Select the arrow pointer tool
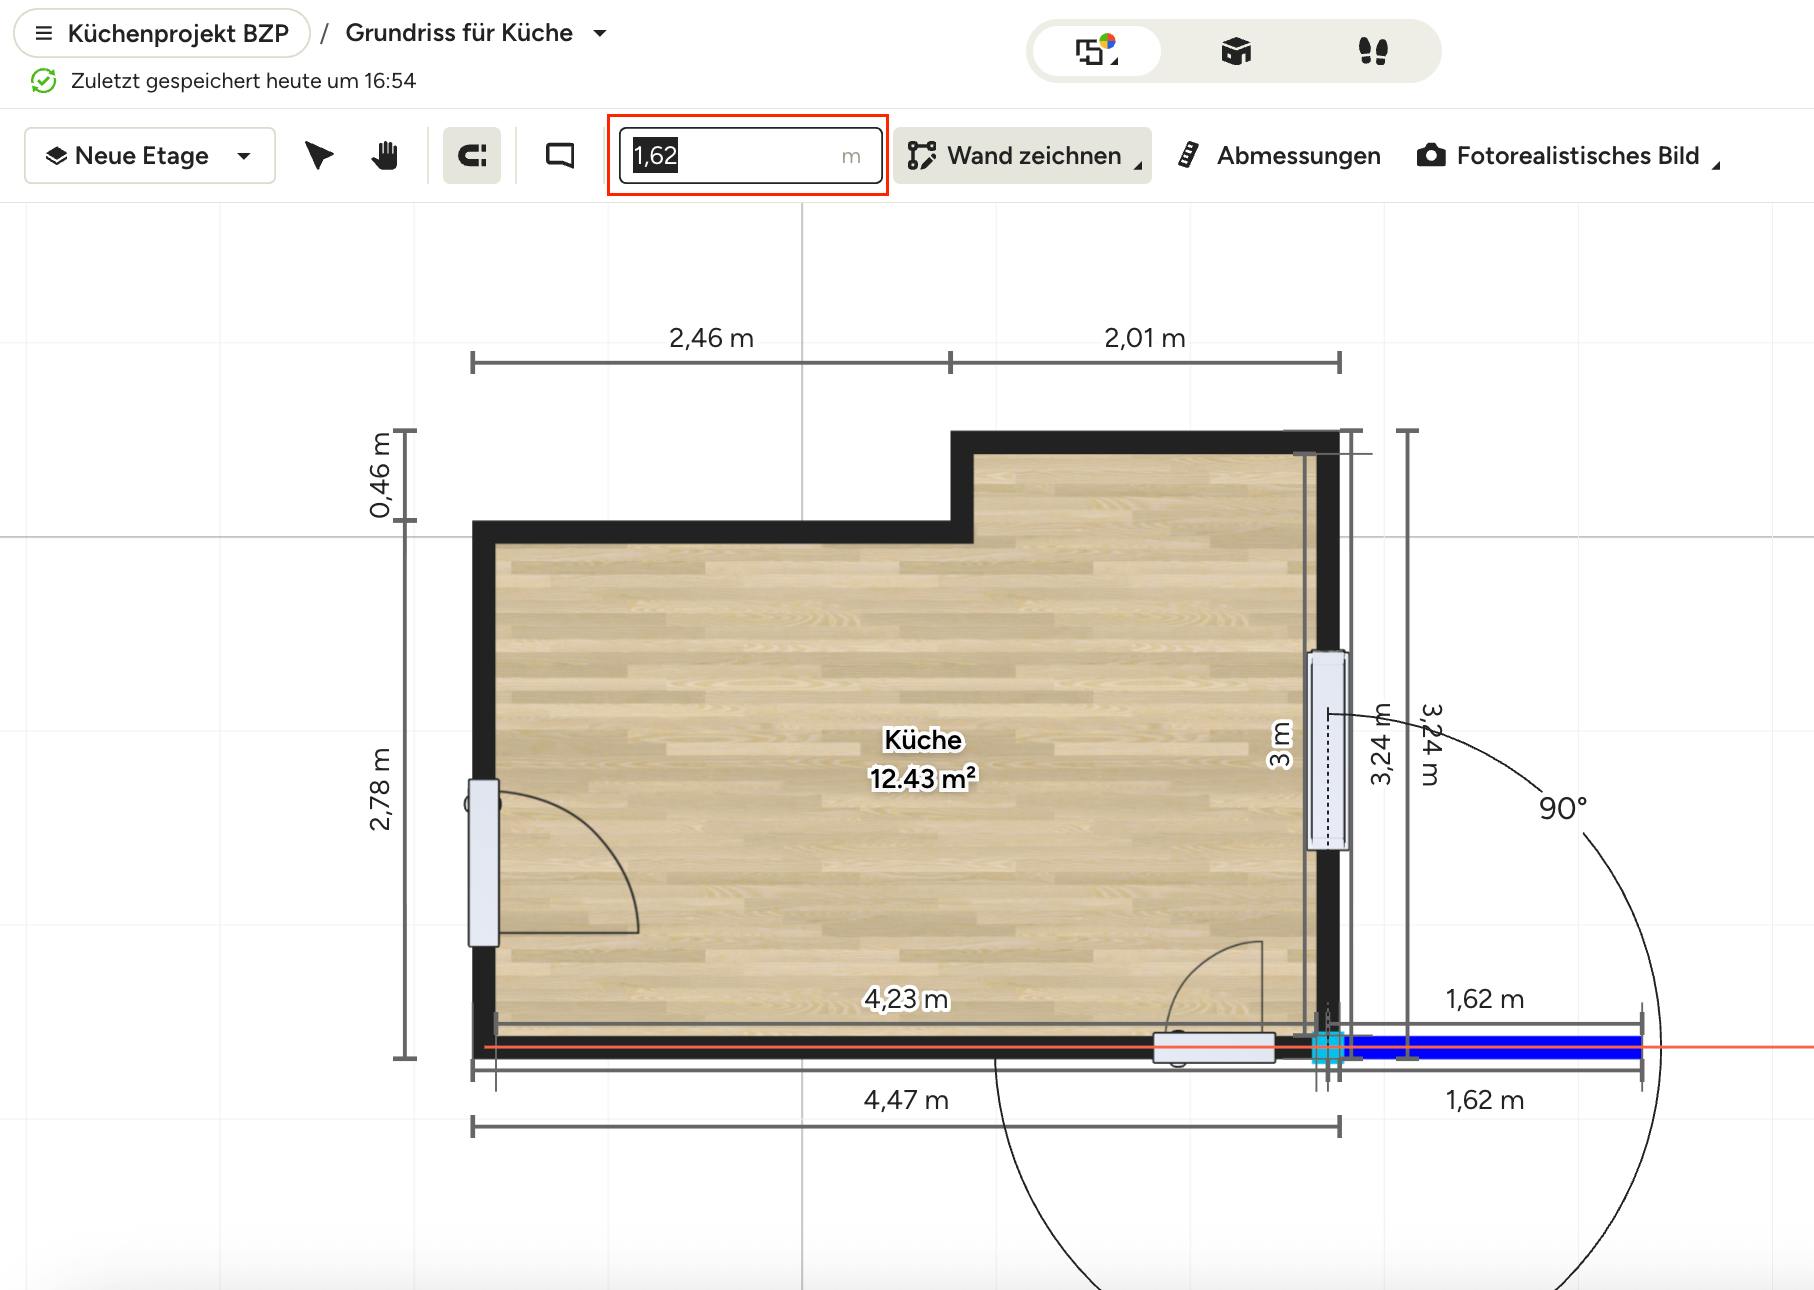Screen dimensions: 1814x1290 [x=318, y=156]
